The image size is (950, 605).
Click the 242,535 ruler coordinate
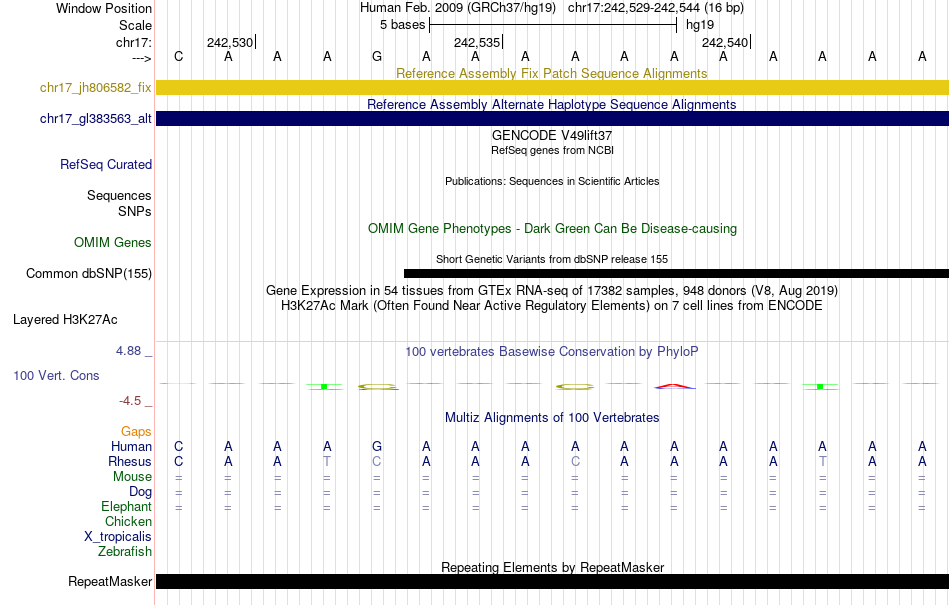point(477,42)
